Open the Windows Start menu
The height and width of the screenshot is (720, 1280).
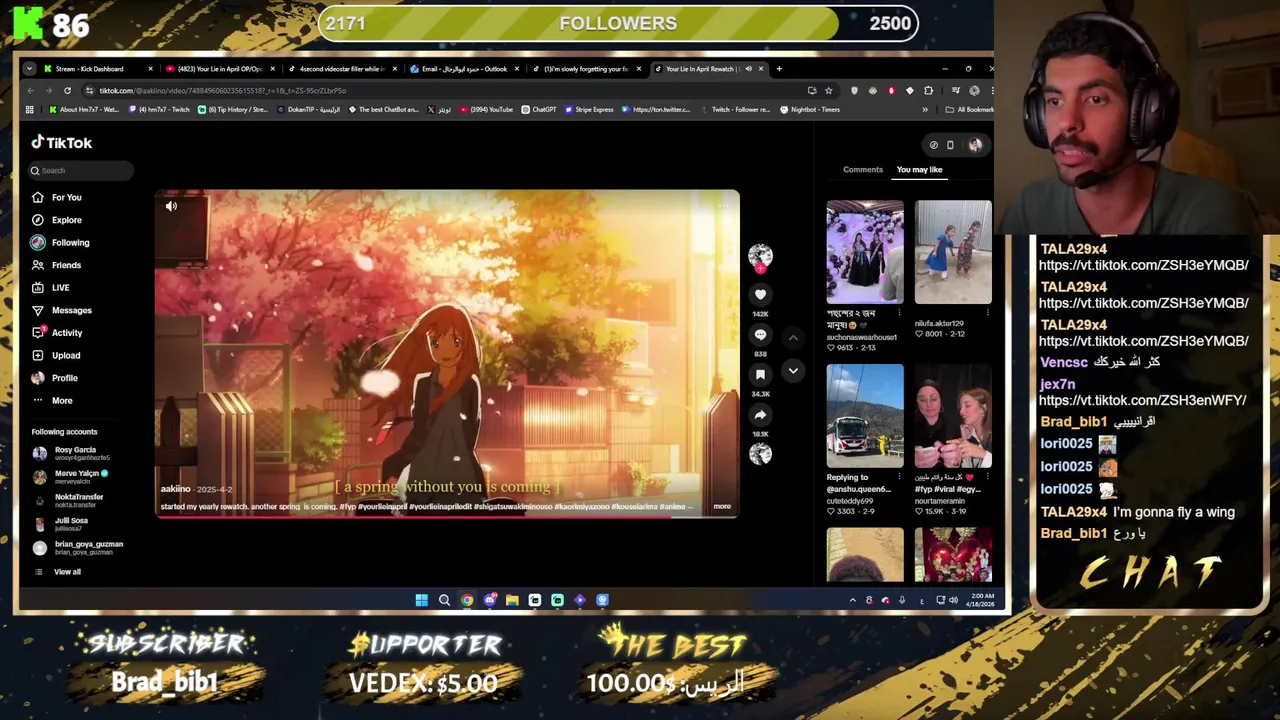[x=421, y=600]
